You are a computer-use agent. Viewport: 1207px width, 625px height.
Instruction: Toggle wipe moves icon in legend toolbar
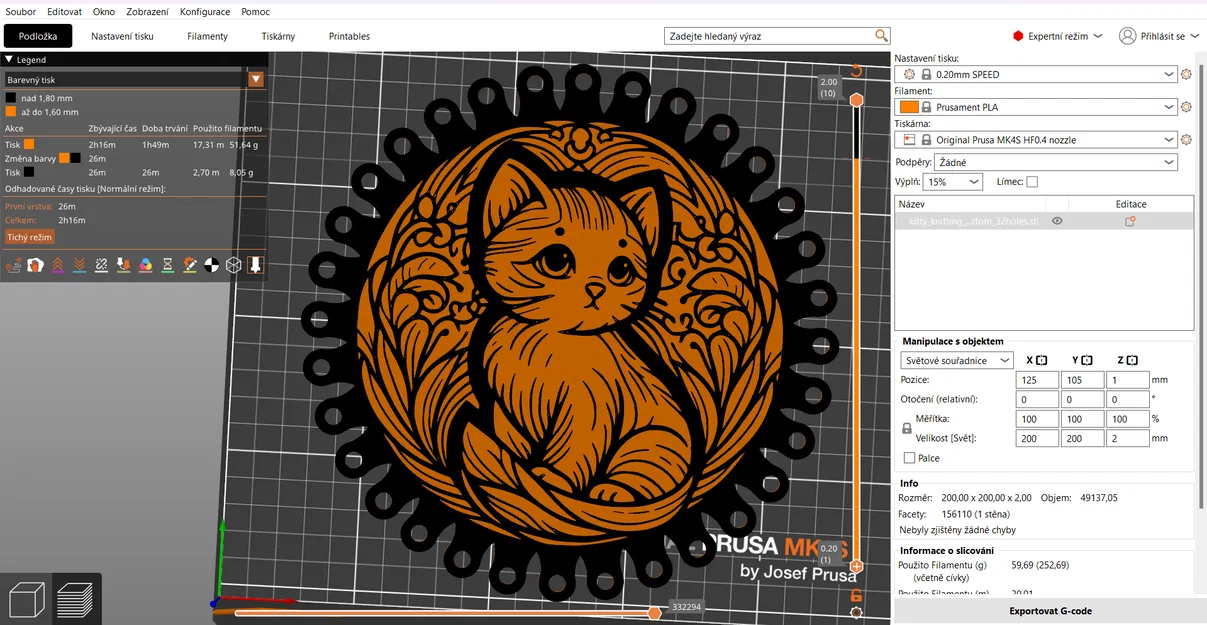pyautogui.click(x=36, y=265)
